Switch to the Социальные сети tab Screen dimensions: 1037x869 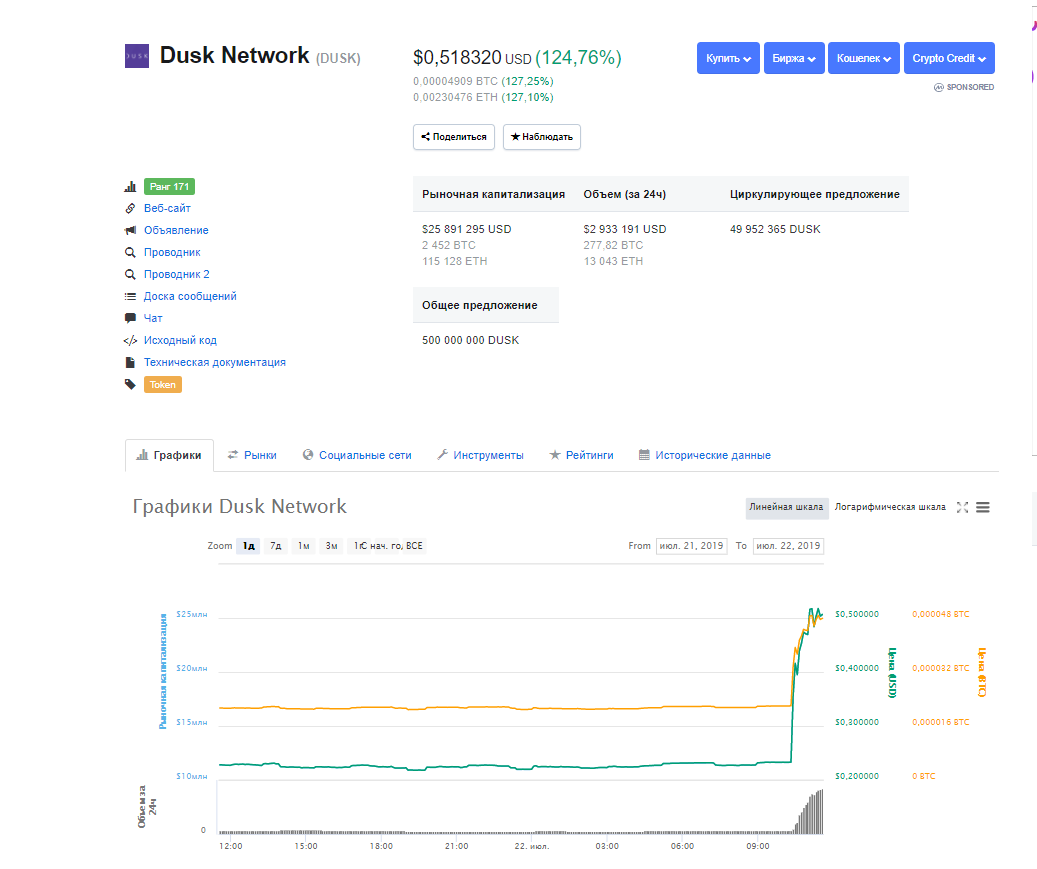tap(357, 455)
